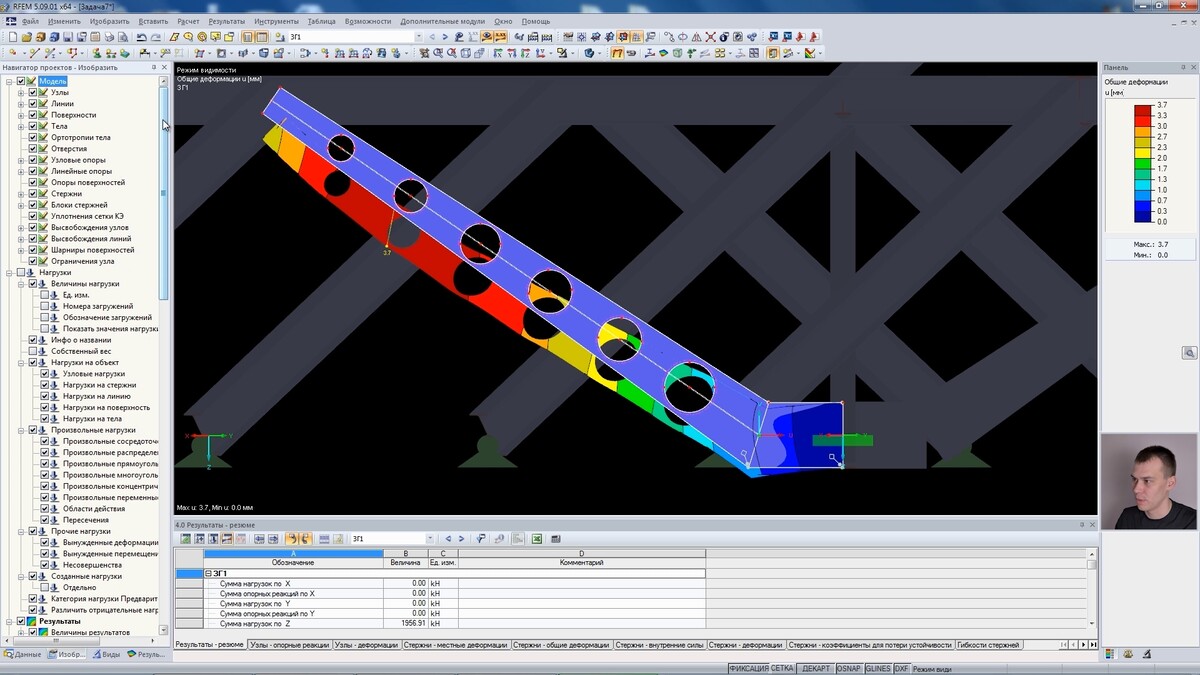Click the ФИКСАЦИЯ СЕТКА status button
Viewport: 1200px width, 675px height.
click(x=761, y=668)
